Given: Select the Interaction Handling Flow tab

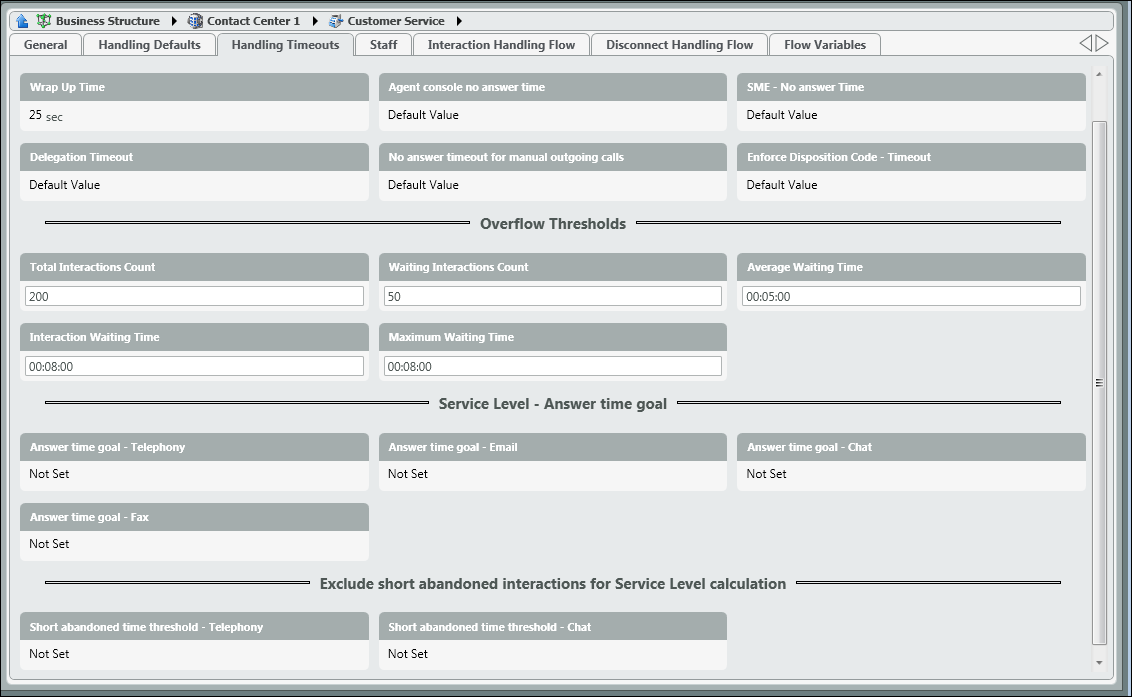Looking at the screenshot, I should tap(501, 45).
